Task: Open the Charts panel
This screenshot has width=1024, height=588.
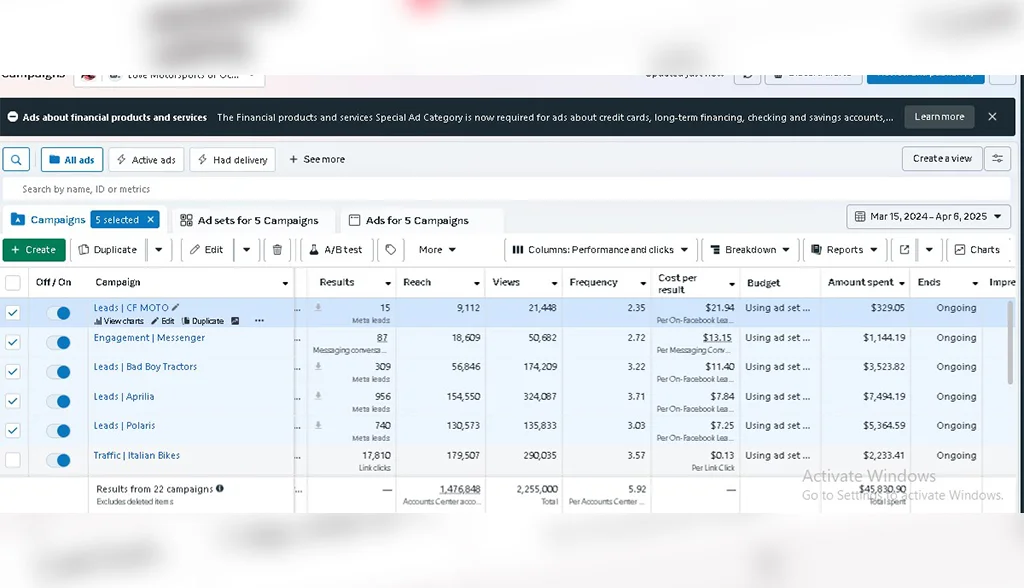Action: [976, 250]
